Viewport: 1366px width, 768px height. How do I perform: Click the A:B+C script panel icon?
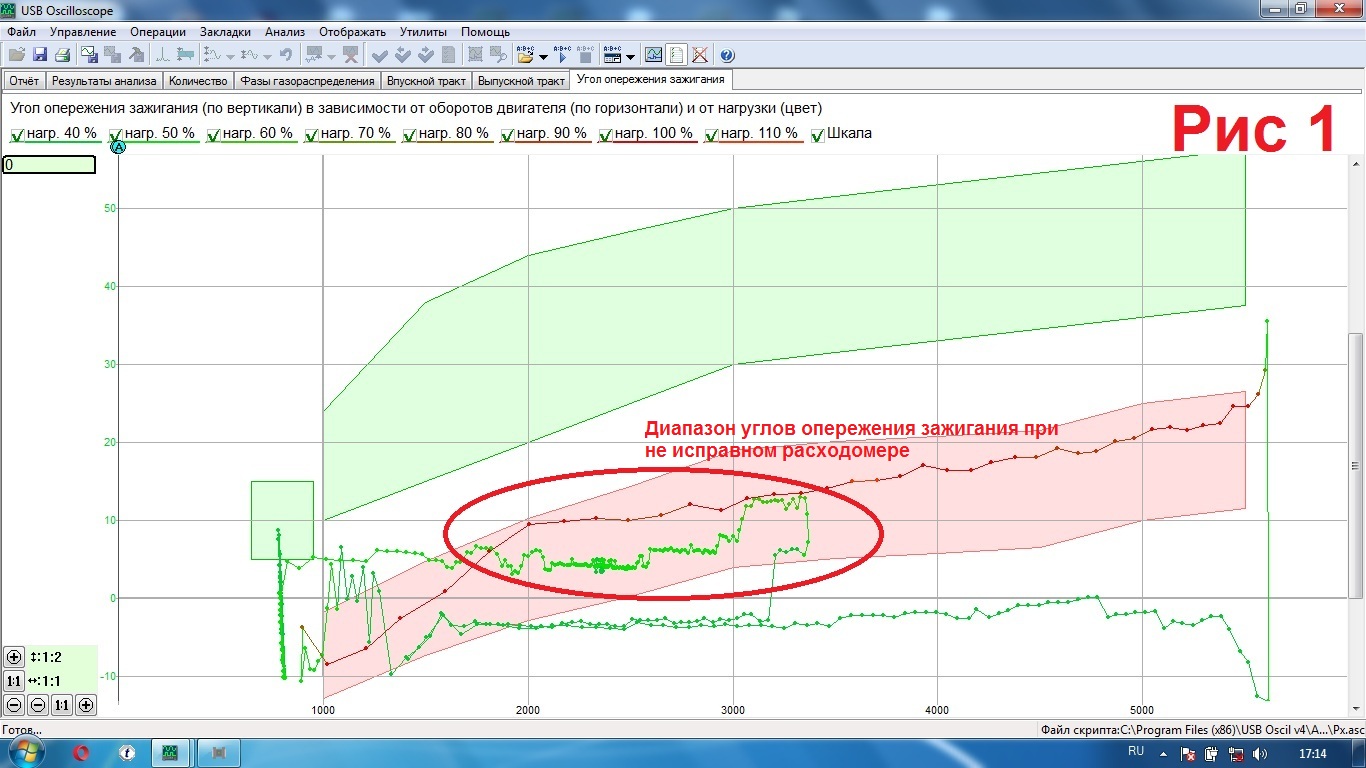point(612,55)
